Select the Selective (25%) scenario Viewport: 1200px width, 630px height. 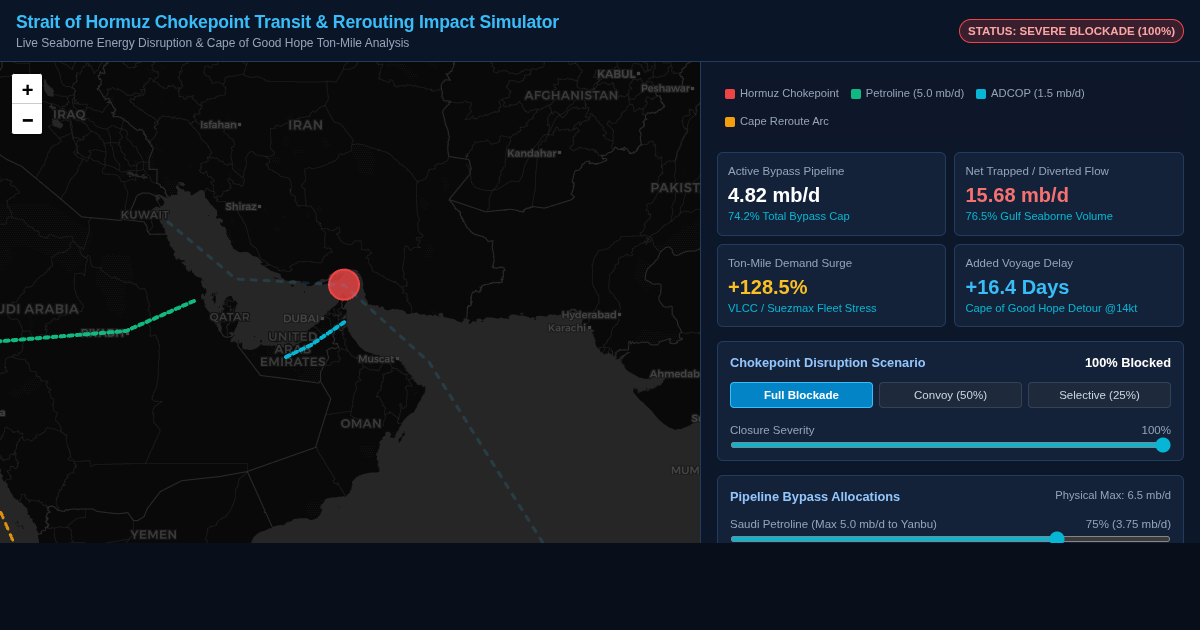click(x=1099, y=395)
